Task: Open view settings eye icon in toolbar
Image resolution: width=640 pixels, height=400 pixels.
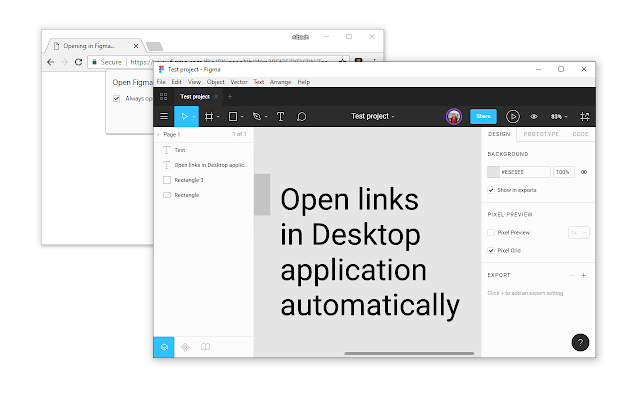Action: (534, 117)
